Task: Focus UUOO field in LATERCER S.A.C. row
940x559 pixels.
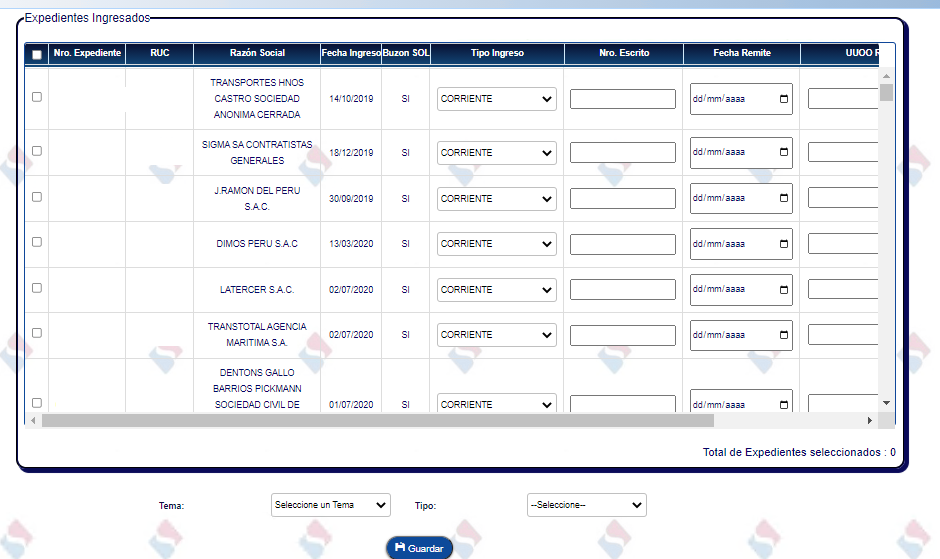Action: (x=843, y=290)
